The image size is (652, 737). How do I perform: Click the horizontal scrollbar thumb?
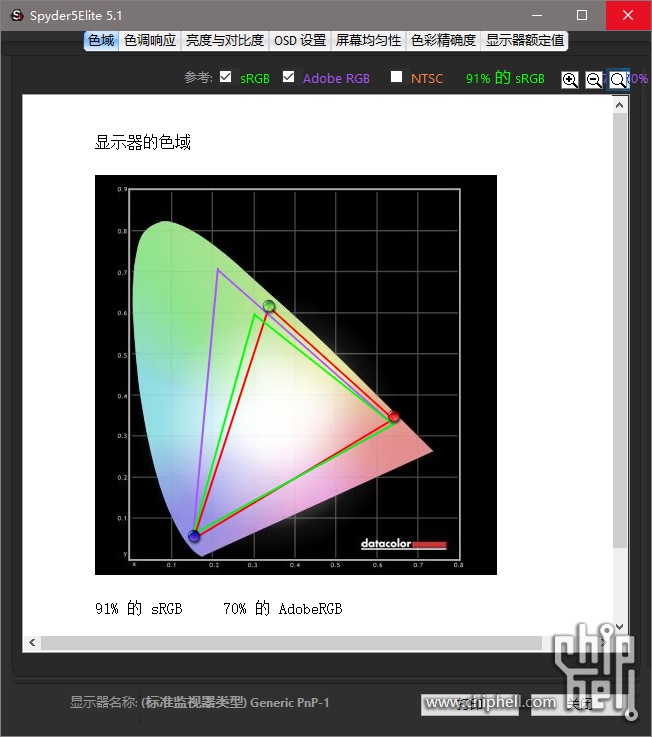tap(291, 643)
